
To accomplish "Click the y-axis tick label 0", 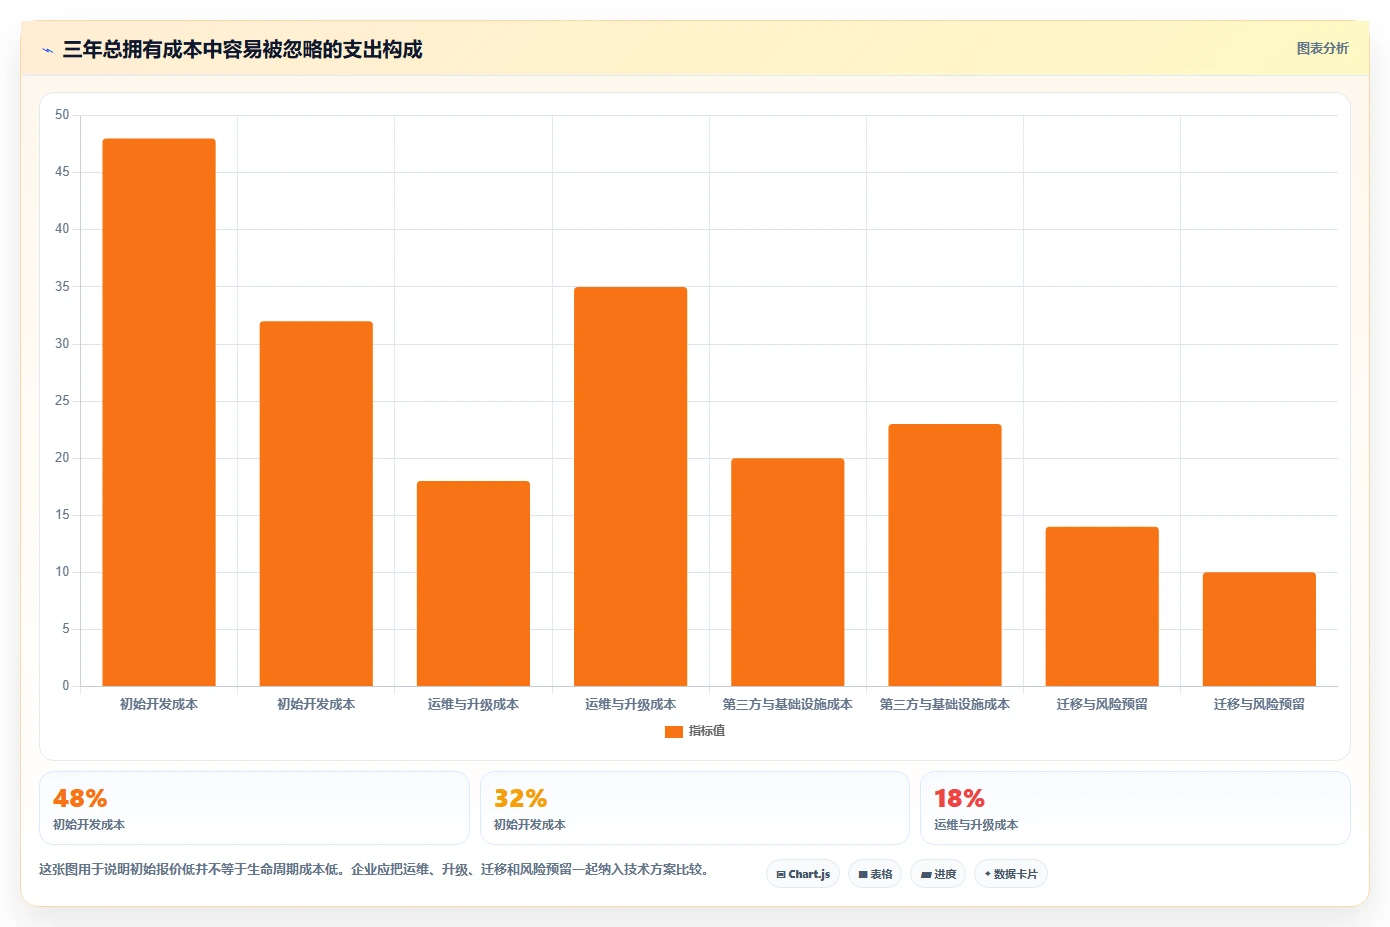I will (x=66, y=686).
